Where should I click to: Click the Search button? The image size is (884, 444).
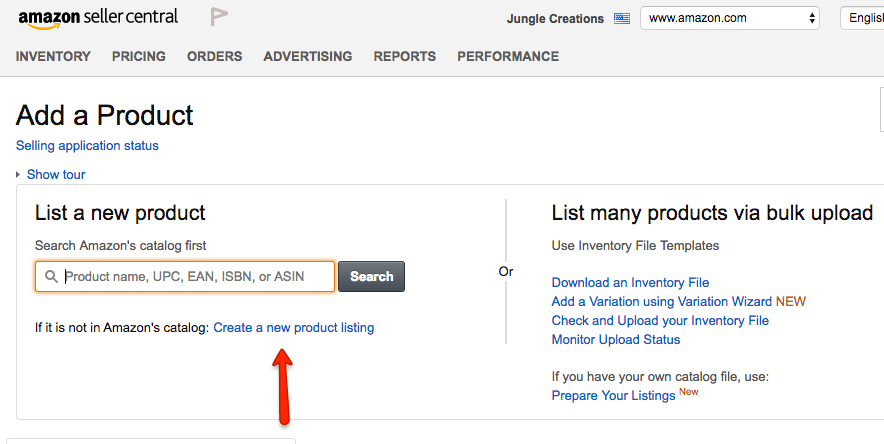pyautogui.click(x=372, y=277)
